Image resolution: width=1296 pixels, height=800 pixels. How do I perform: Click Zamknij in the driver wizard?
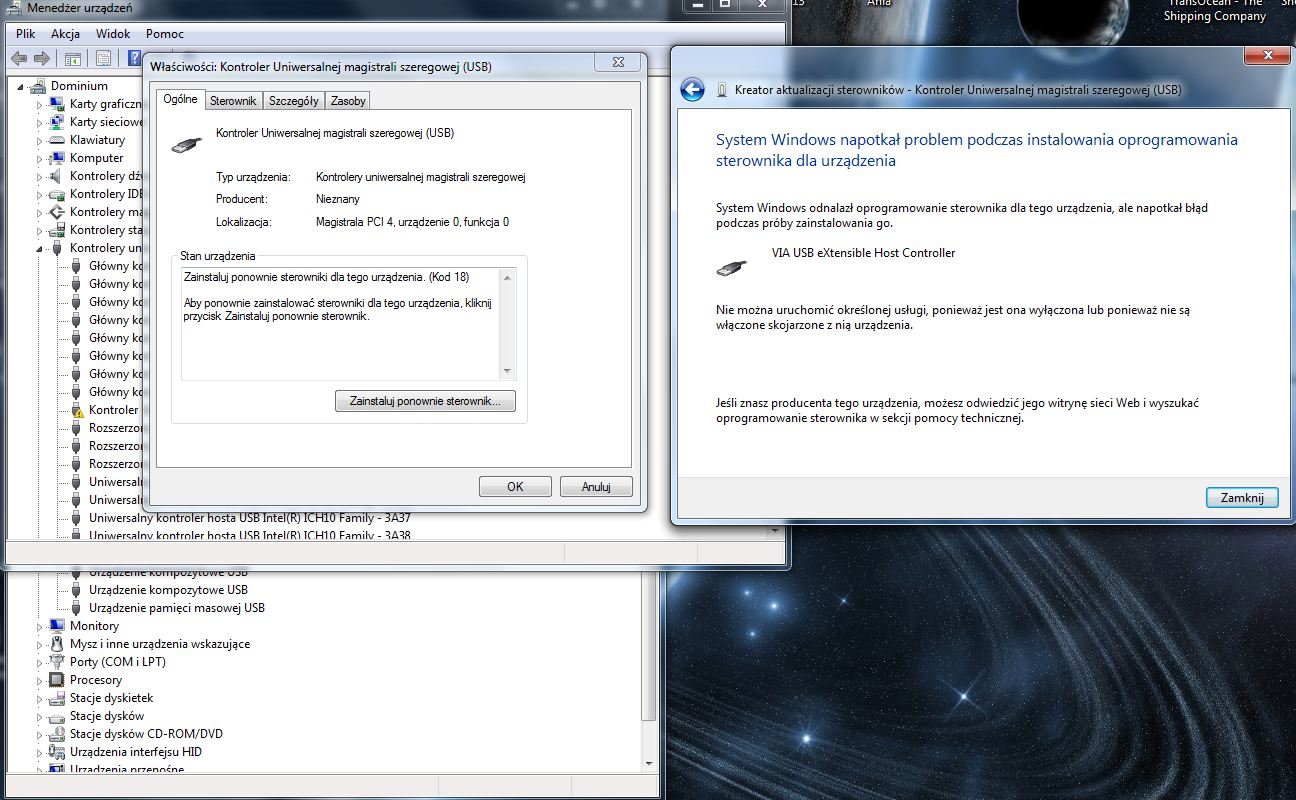click(1242, 497)
